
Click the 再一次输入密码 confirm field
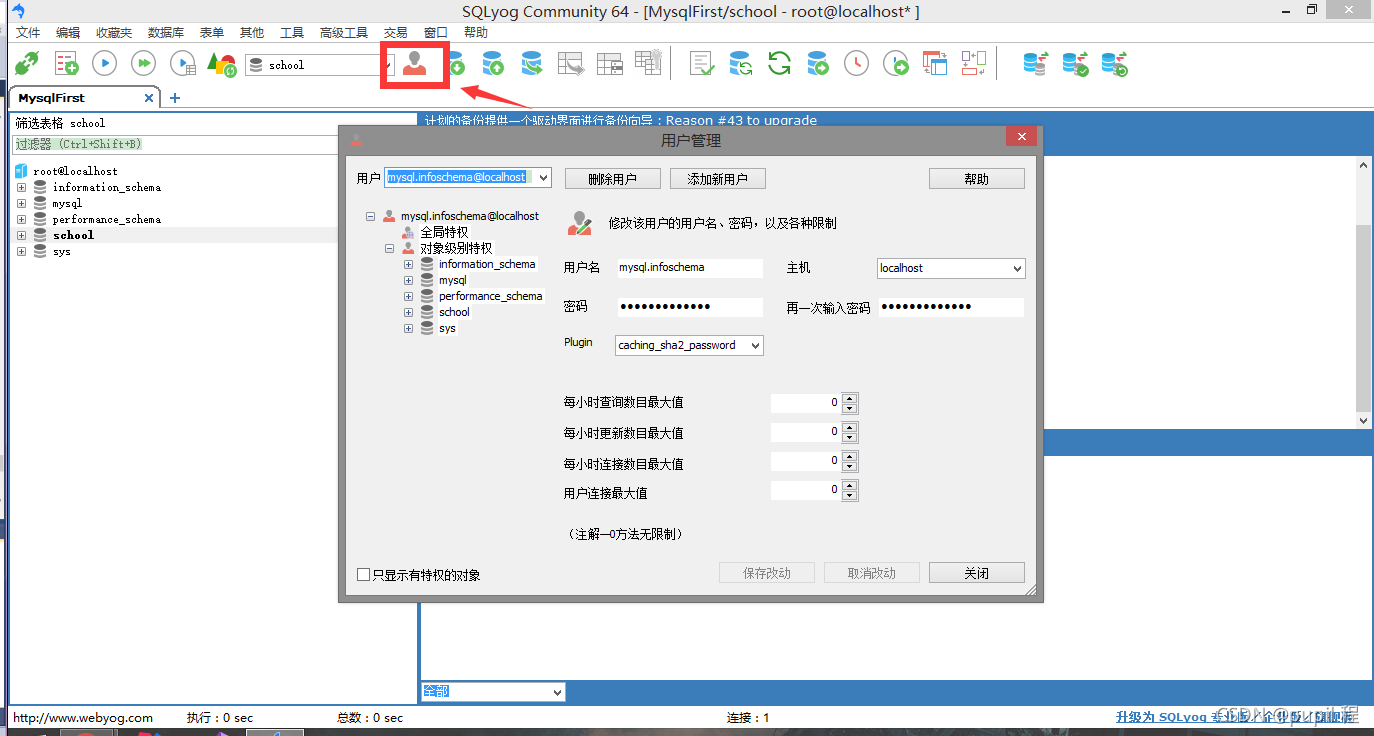pyautogui.click(x=951, y=307)
